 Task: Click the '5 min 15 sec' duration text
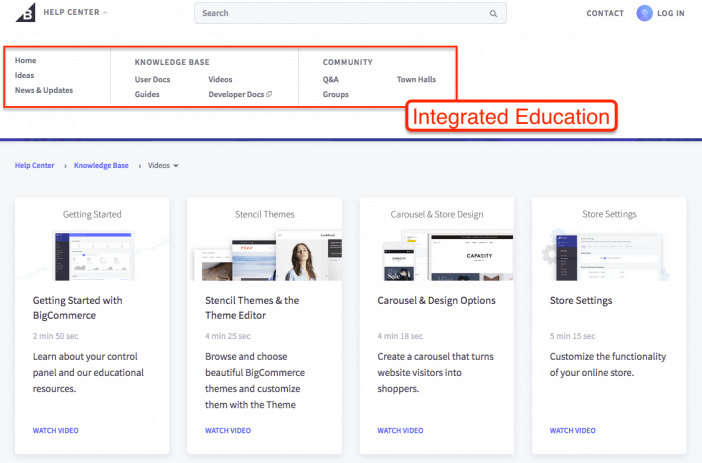click(x=573, y=336)
